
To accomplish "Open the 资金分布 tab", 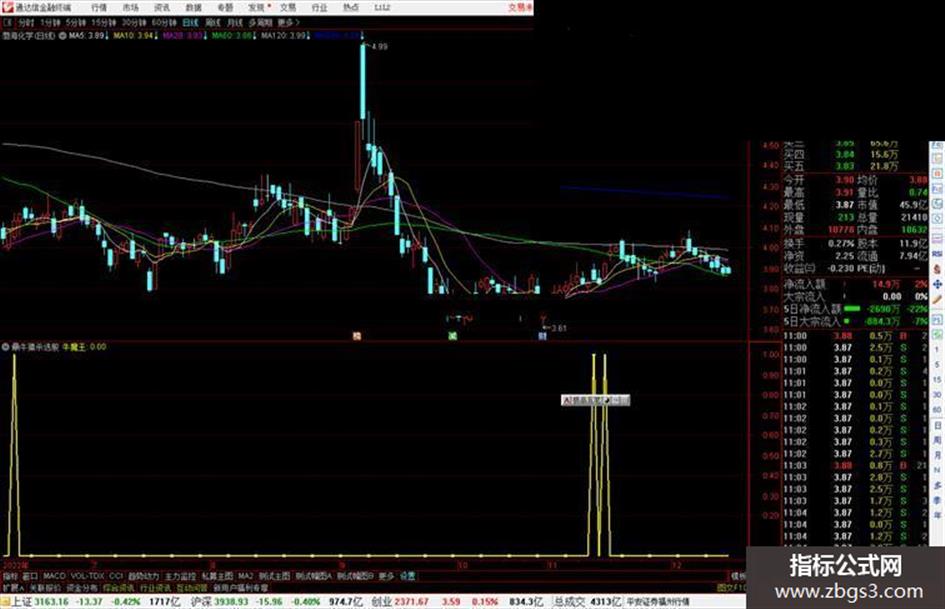I will click(81, 588).
